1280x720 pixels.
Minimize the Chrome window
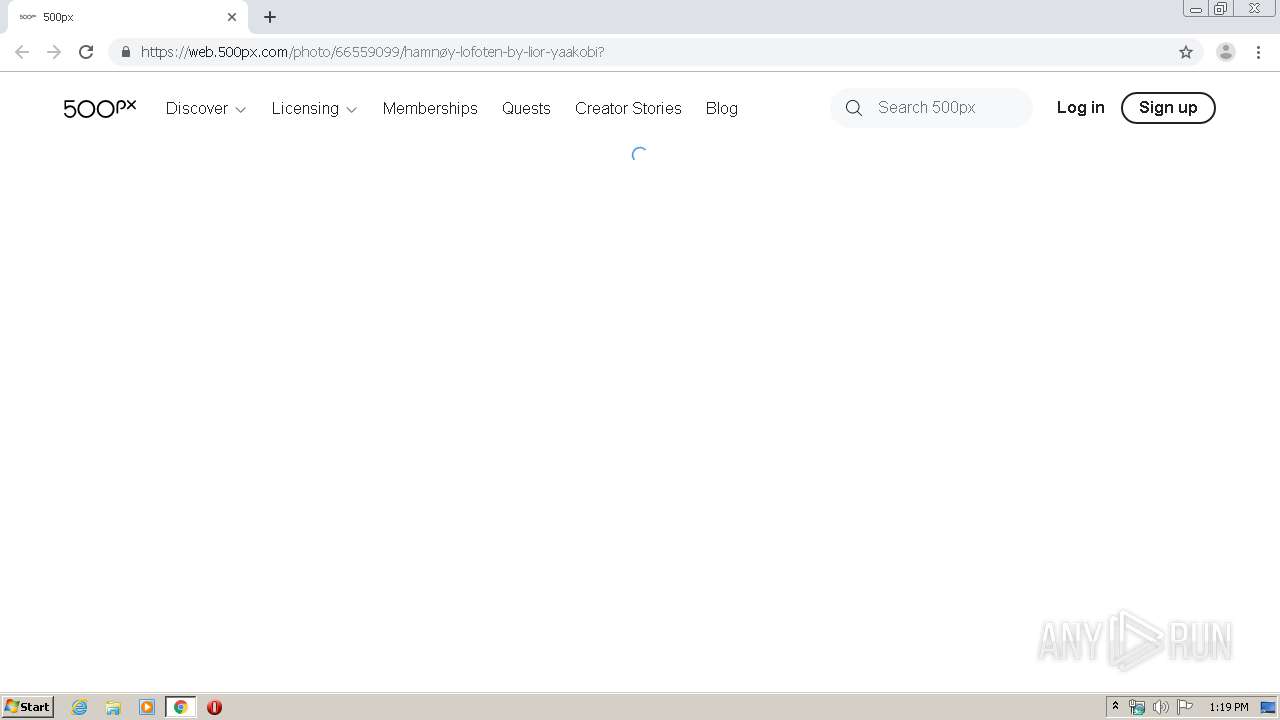pyautogui.click(x=1196, y=9)
